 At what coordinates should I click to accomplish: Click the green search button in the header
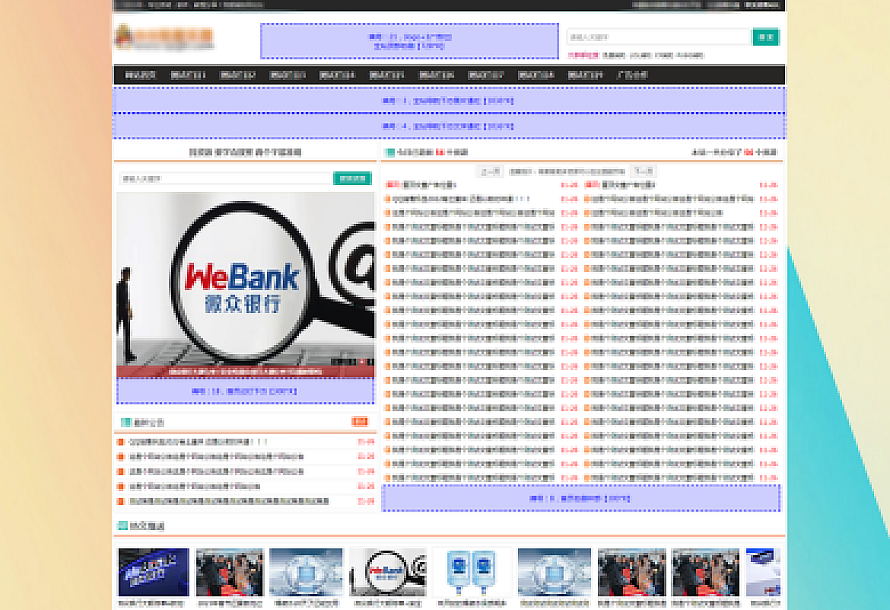(x=766, y=37)
